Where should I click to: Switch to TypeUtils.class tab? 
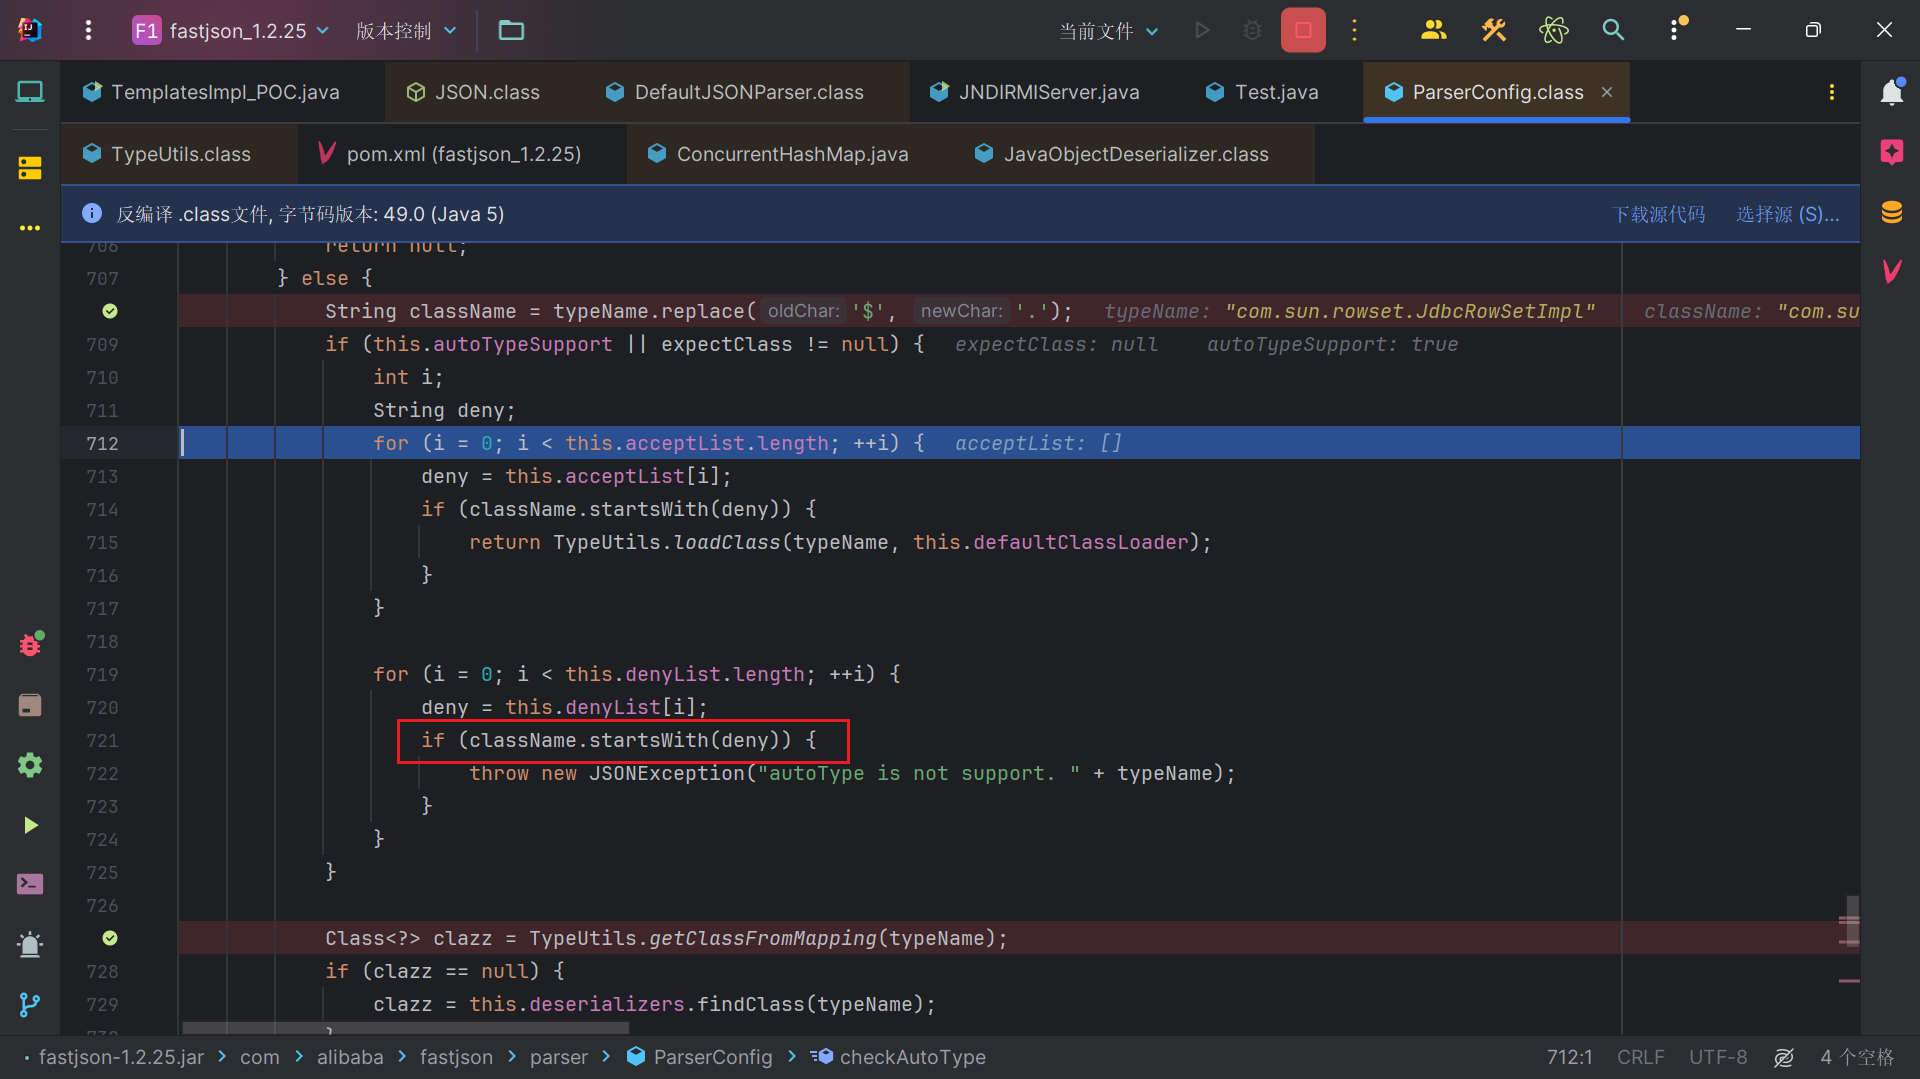tap(168, 154)
